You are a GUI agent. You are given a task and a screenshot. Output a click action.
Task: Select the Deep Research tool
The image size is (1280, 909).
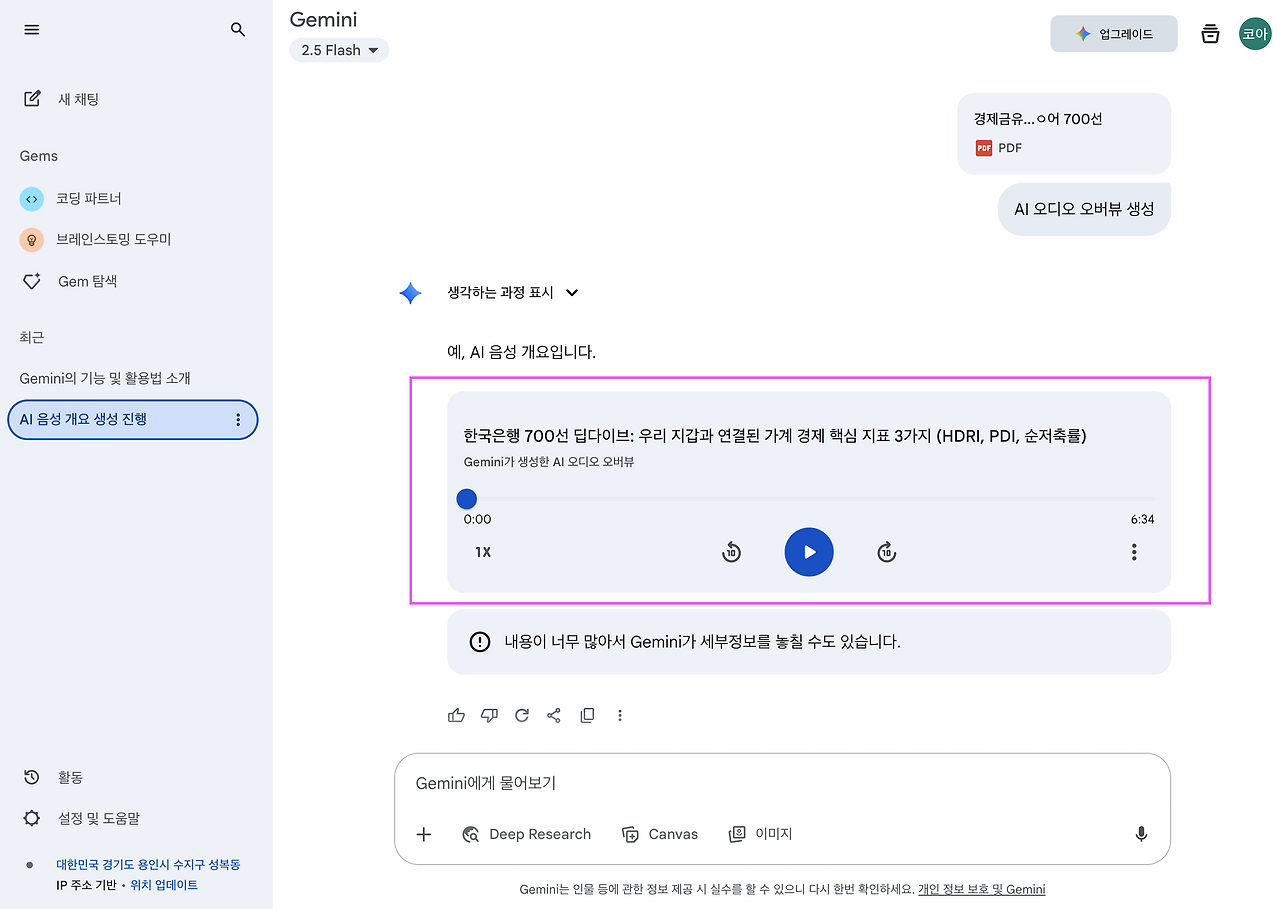526,834
